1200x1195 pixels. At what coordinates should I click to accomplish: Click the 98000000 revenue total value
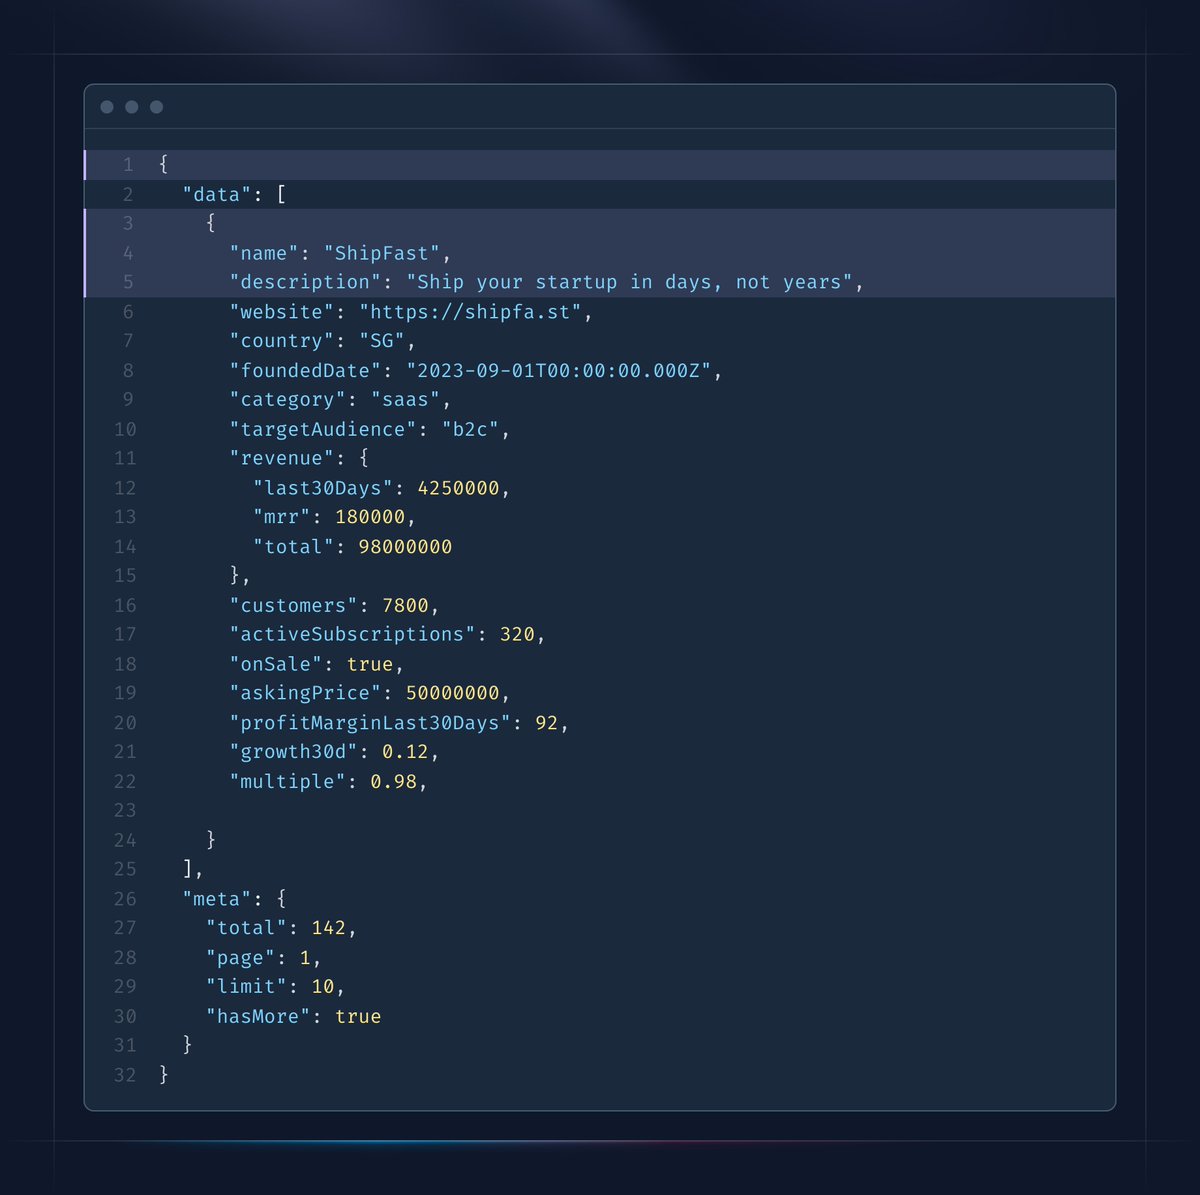(x=405, y=547)
